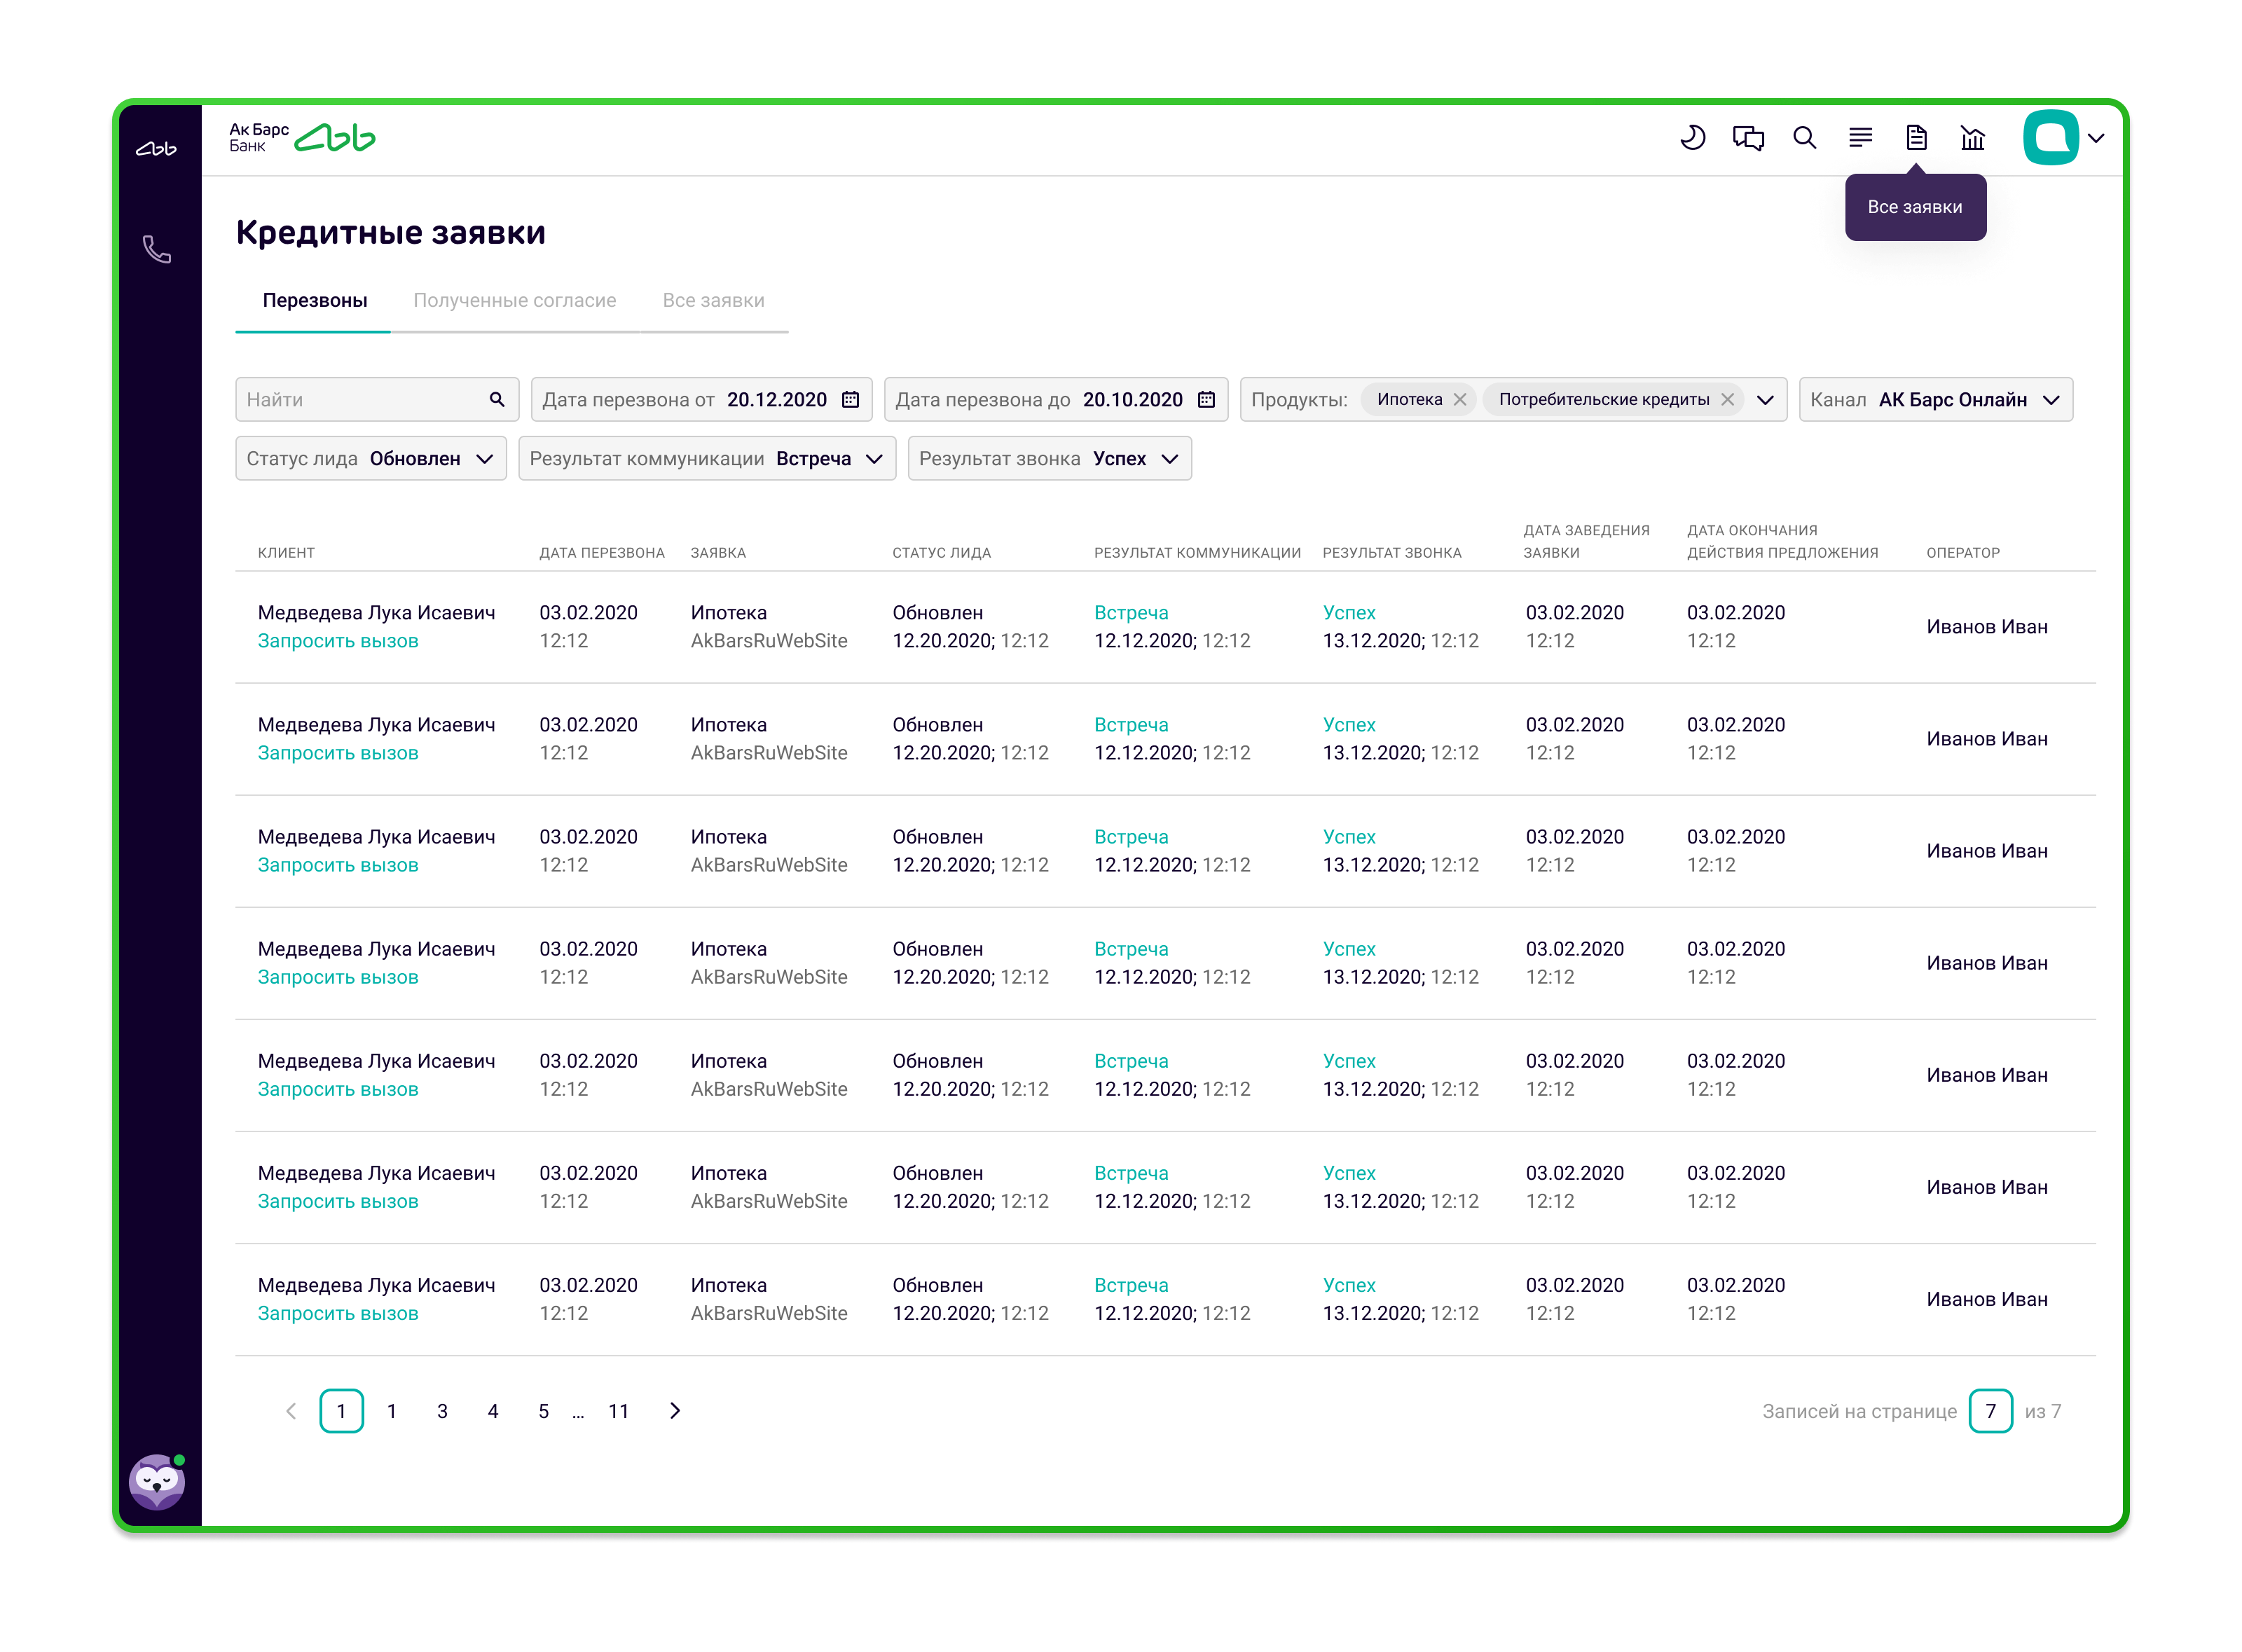Open the chat messages icon
The height and width of the screenshot is (1652, 2242).
(1748, 137)
